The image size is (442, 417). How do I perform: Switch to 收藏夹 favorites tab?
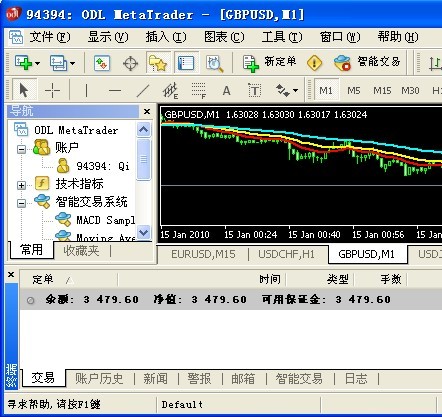81,251
